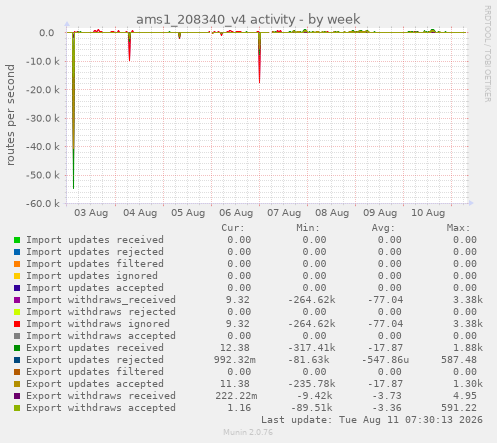The height and width of the screenshot is (443, 497).
Task: Click the '222.22m' Cur value
Action: 236,396
